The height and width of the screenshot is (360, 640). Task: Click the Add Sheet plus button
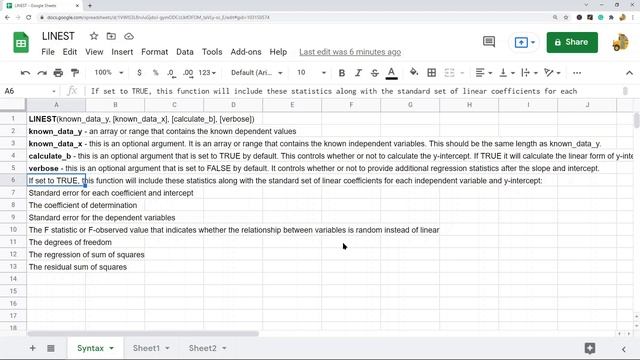33,348
